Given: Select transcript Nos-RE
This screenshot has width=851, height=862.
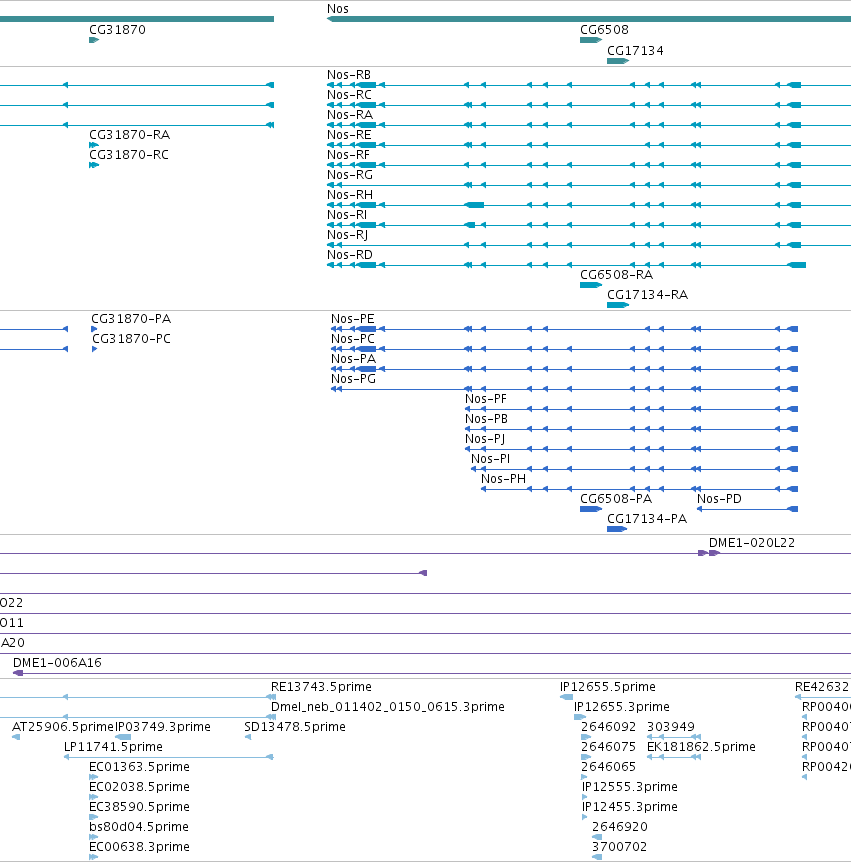Looking at the screenshot, I should click(x=349, y=135).
